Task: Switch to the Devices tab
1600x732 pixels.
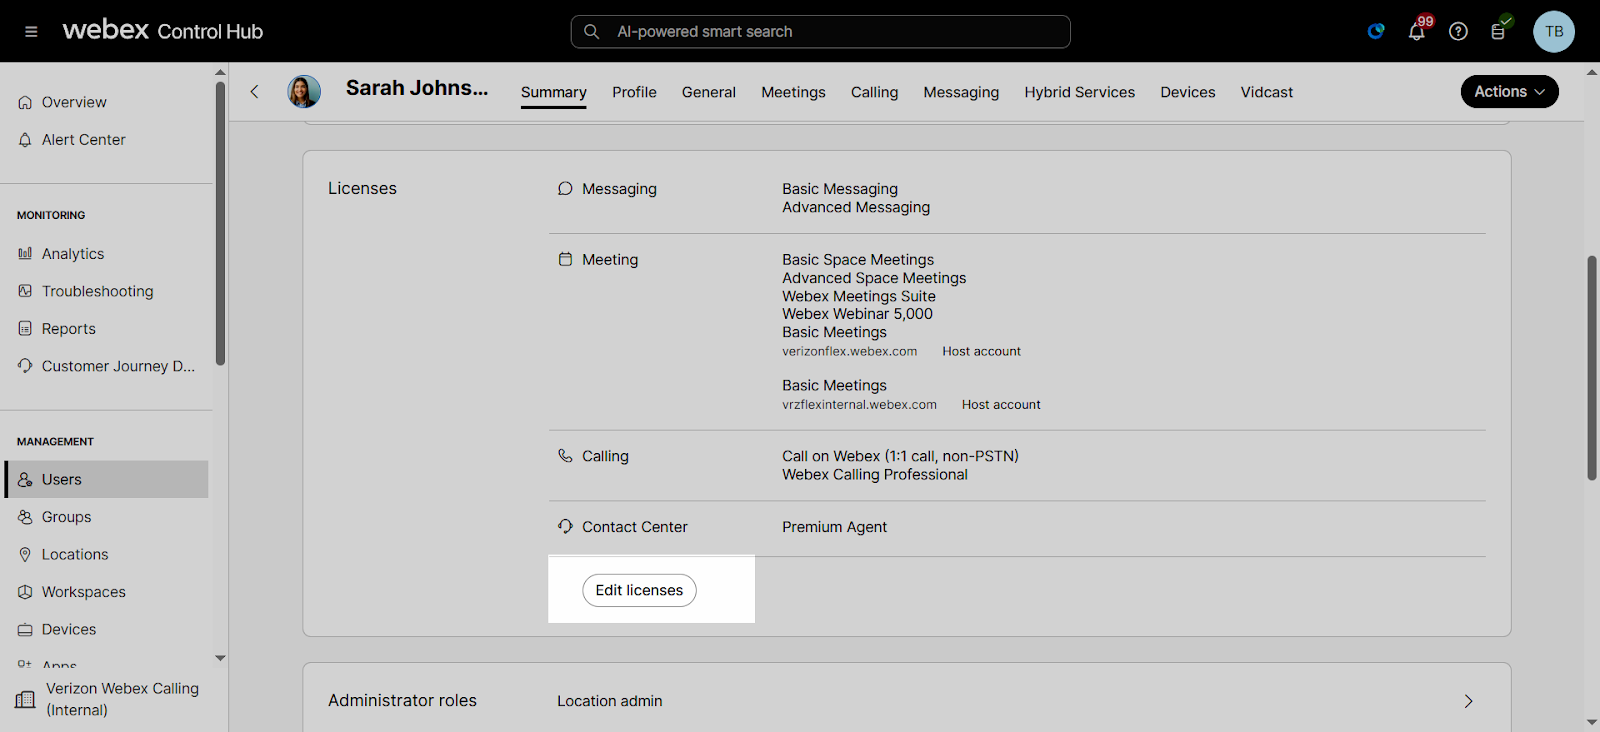Action: (x=1188, y=92)
